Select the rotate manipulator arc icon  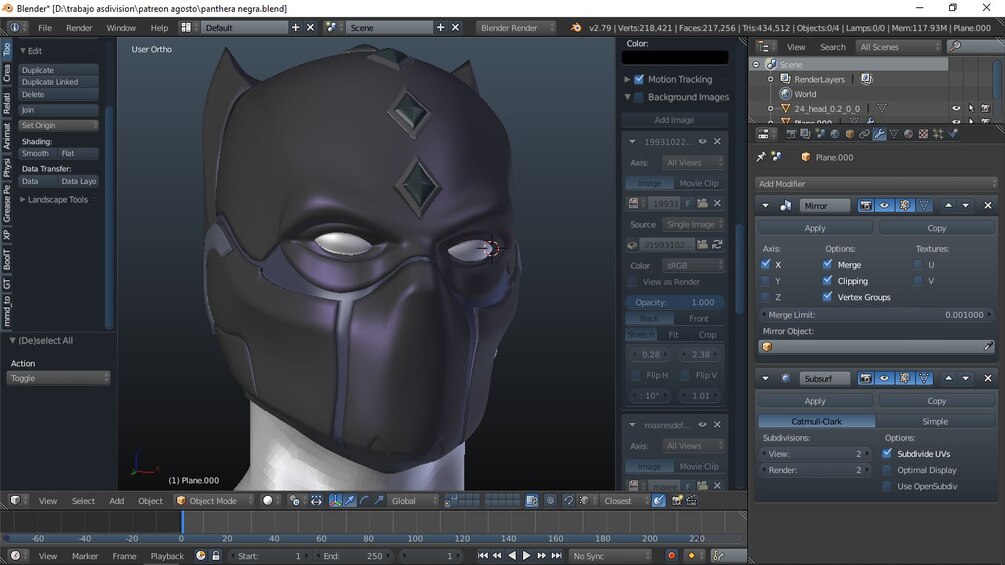point(364,501)
